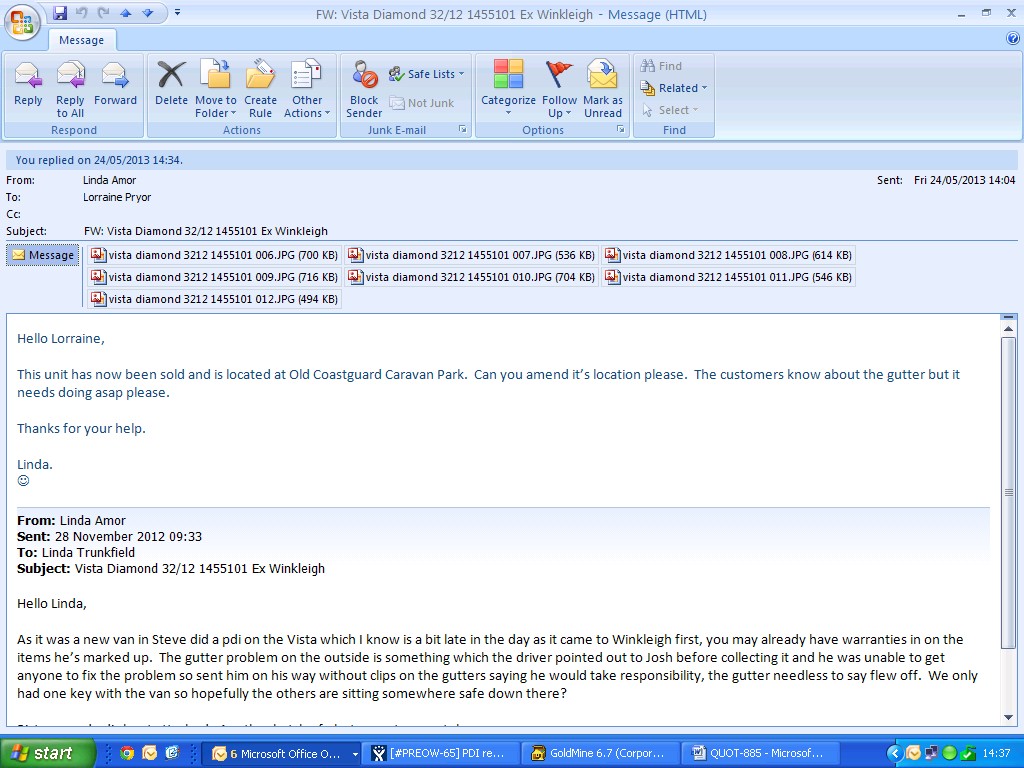Forward this message

click(x=116, y=84)
